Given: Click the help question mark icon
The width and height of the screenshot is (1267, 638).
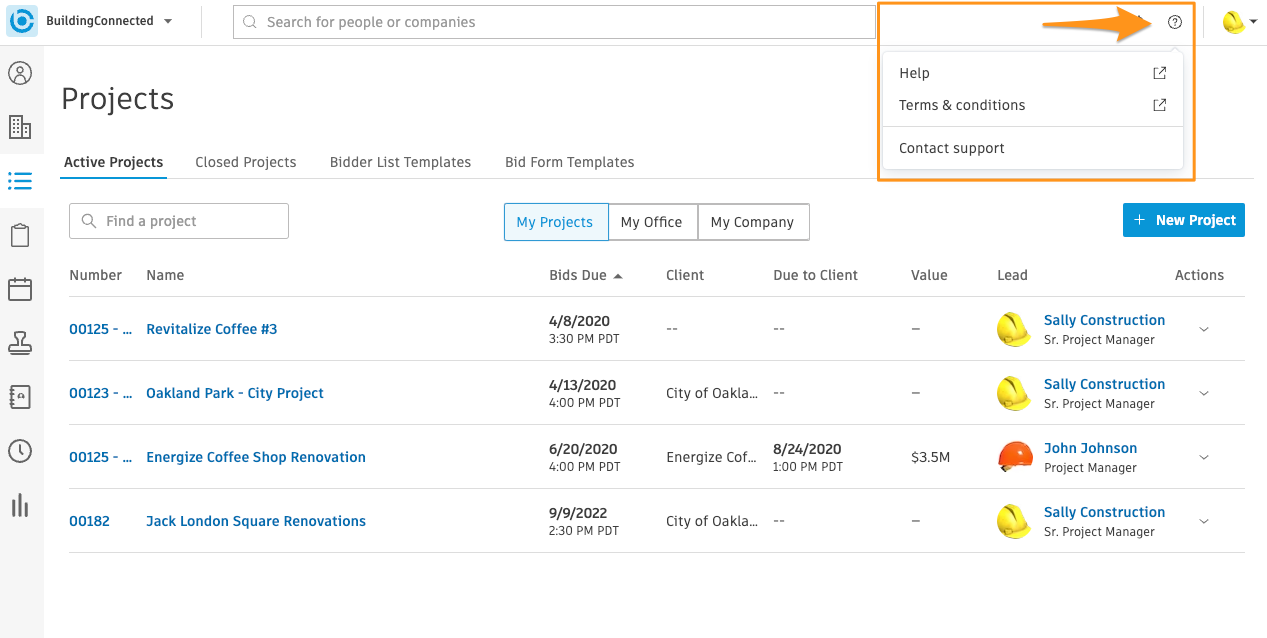Looking at the screenshot, I should coord(1175,22).
